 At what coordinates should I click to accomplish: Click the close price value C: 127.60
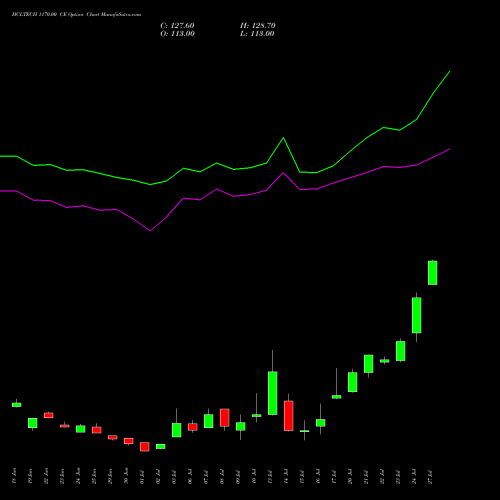[177, 26]
